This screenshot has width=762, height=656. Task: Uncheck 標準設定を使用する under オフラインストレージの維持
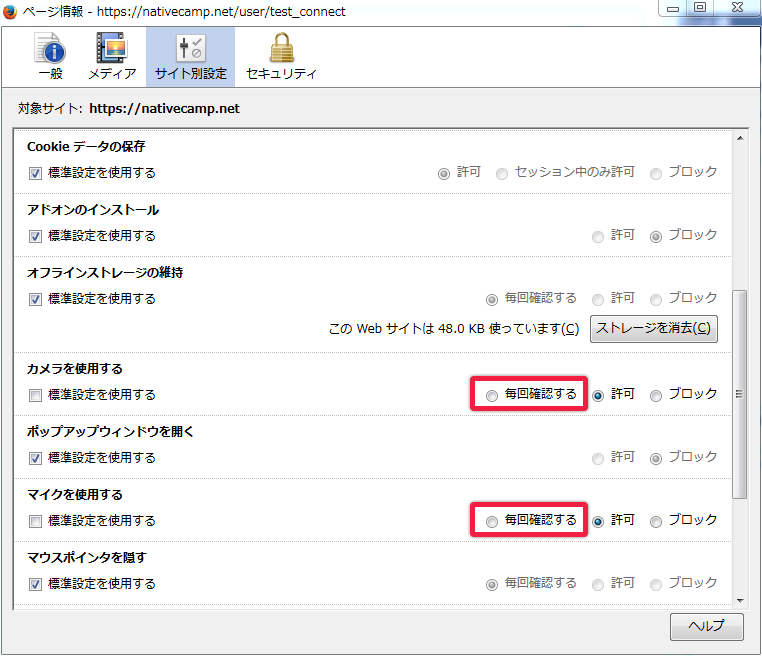[35, 299]
